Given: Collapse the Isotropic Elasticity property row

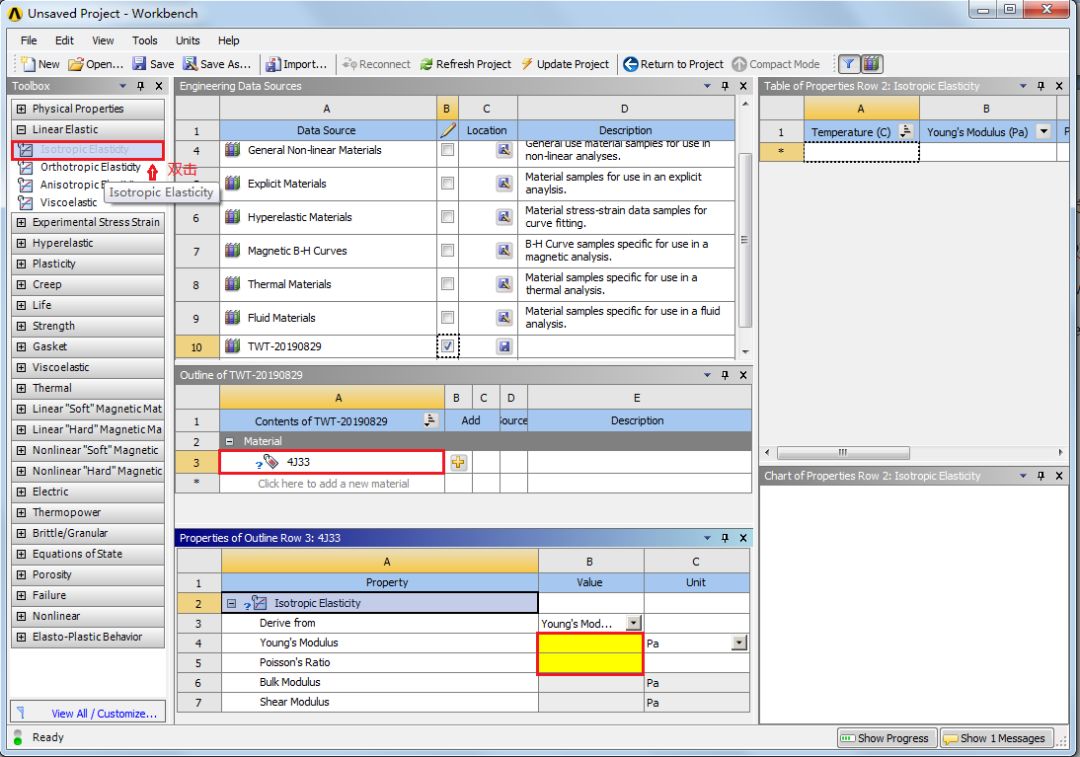Looking at the screenshot, I should tap(231, 603).
